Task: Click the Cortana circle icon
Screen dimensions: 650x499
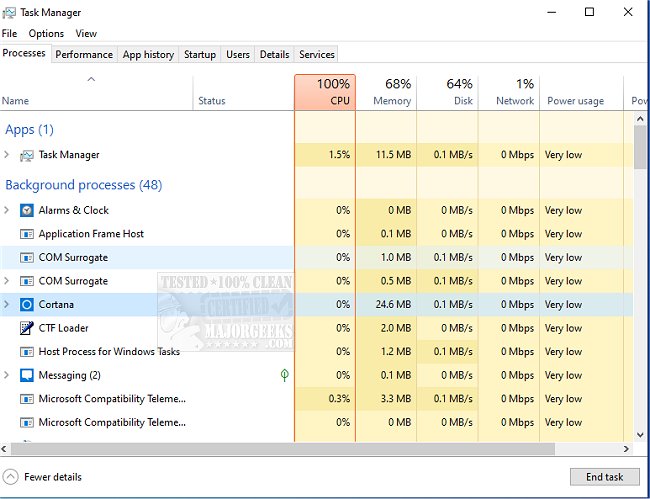Action: [x=27, y=305]
